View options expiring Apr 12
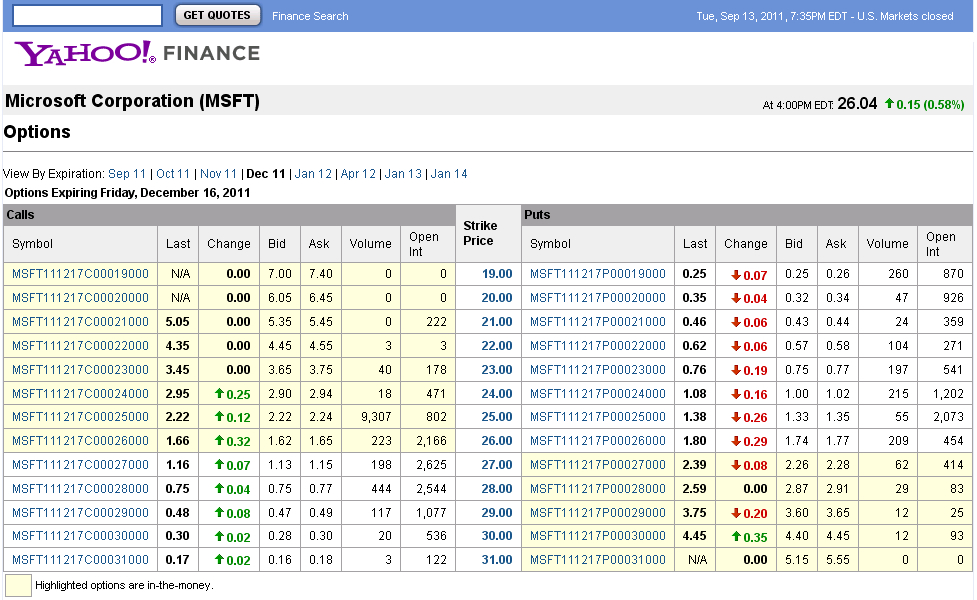The width and height of the screenshot is (977, 600). [x=358, y=174]
